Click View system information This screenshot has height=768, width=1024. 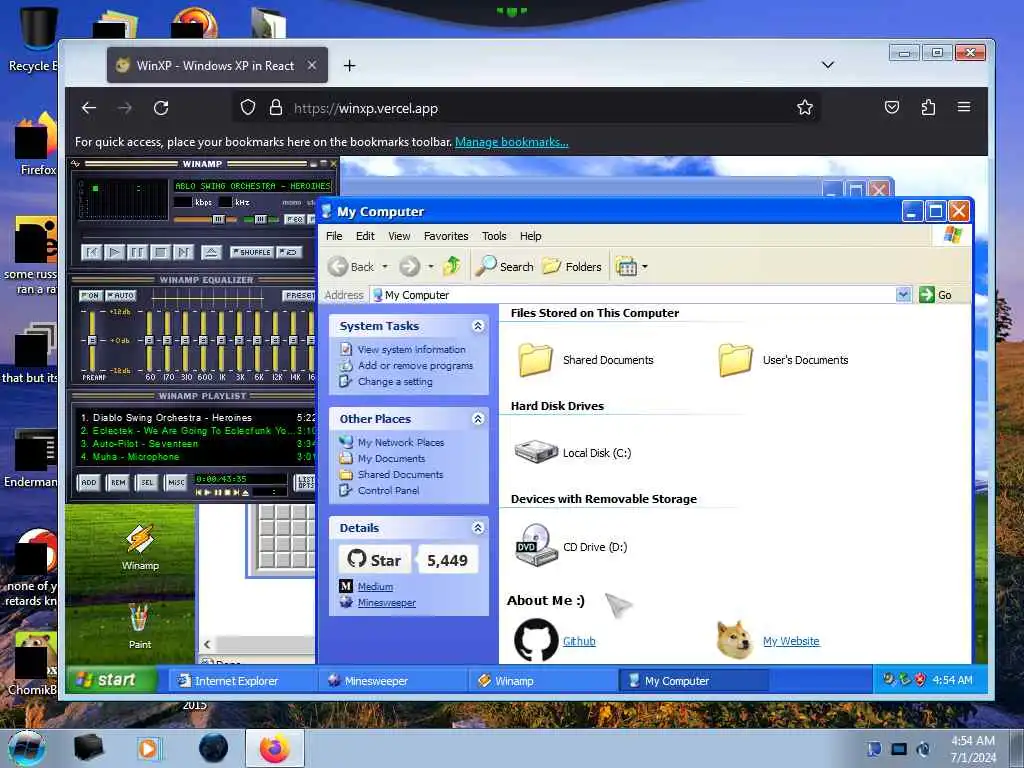[411, 349]
